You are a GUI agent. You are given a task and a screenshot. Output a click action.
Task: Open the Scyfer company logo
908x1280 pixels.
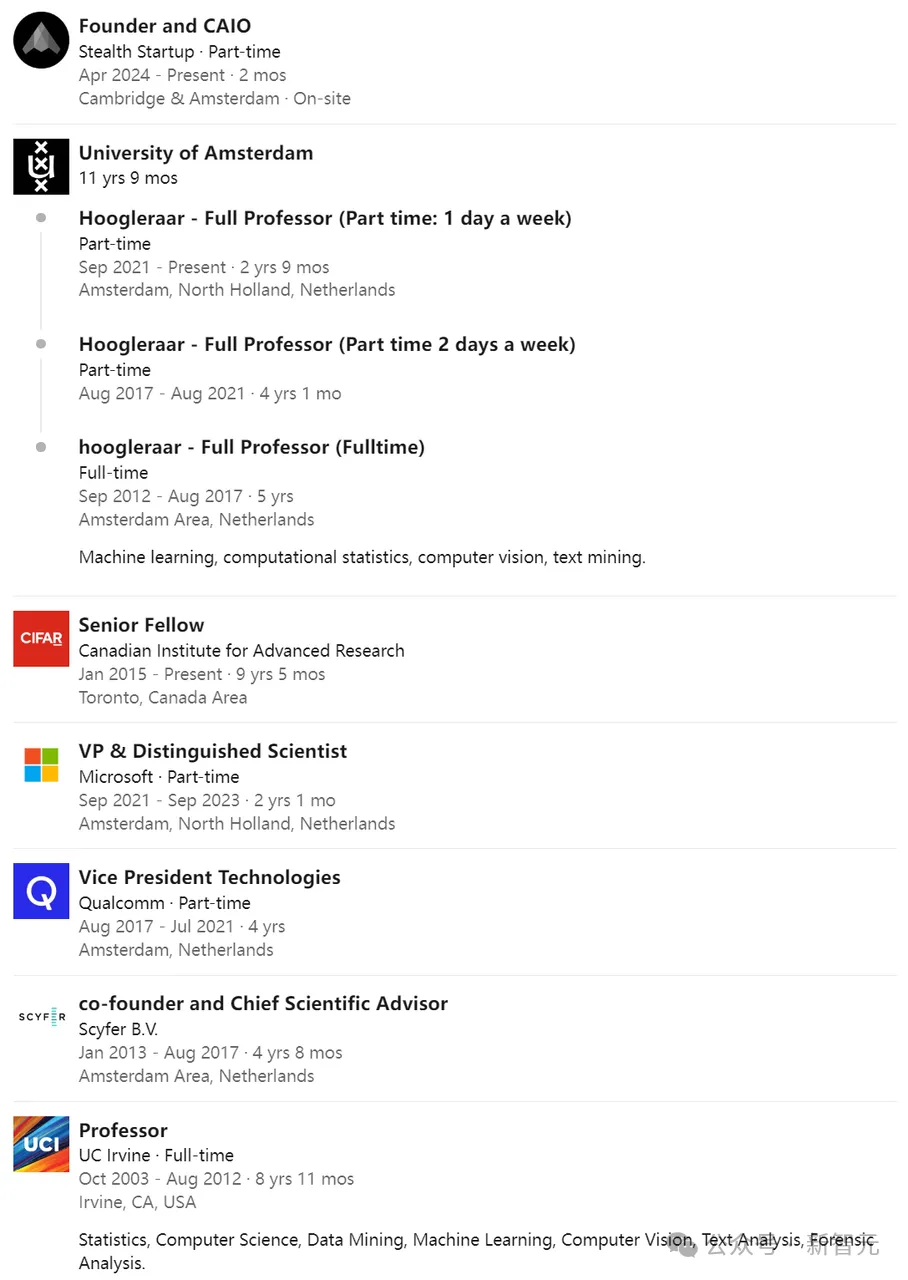click(x=41, y=1017)
